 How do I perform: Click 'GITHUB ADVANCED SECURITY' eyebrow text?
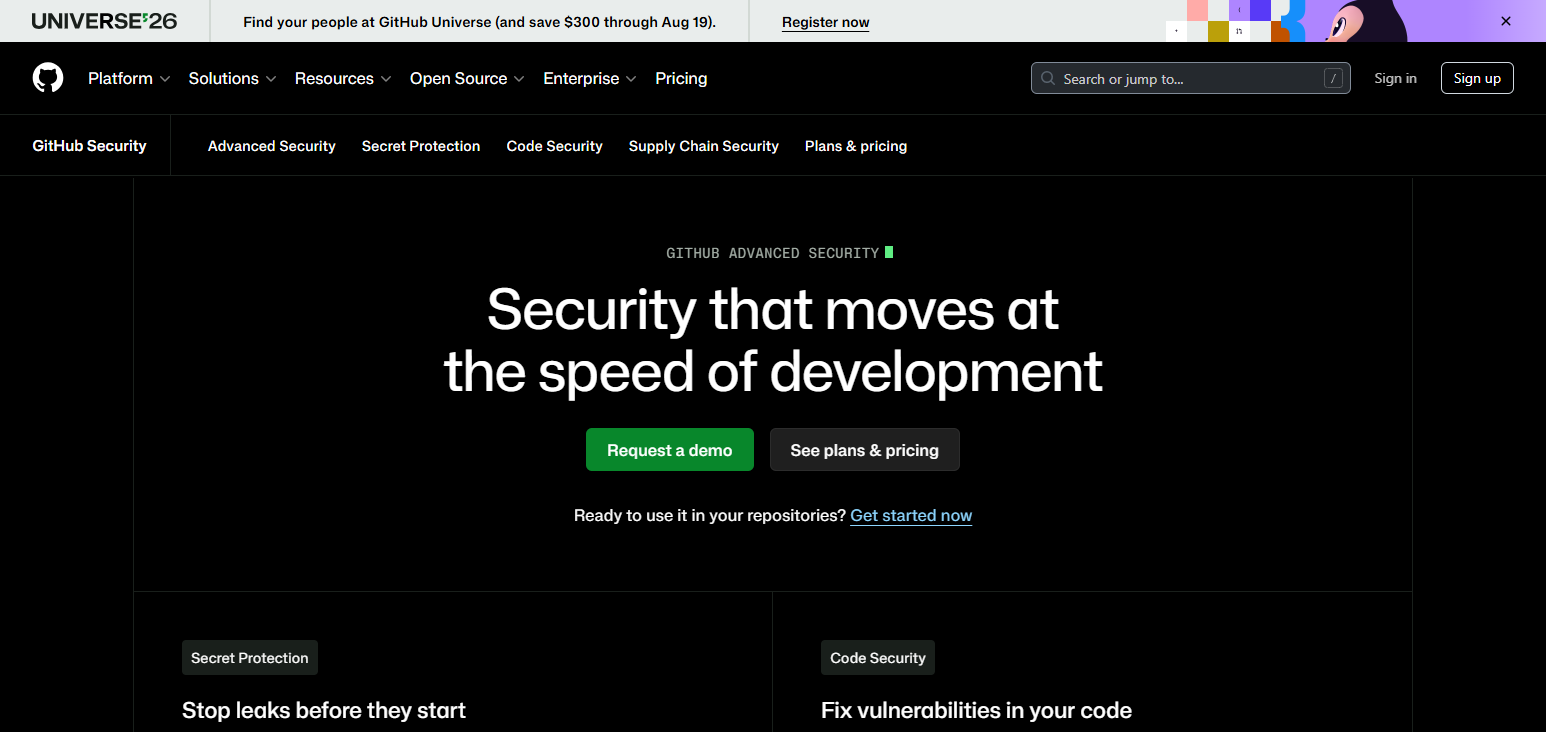[773, 253]
